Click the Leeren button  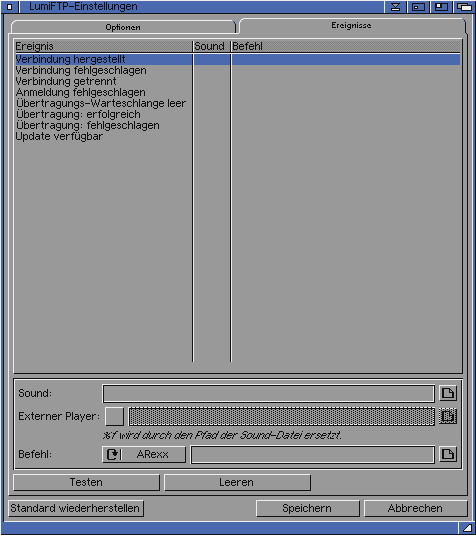(x=237, y=482)
